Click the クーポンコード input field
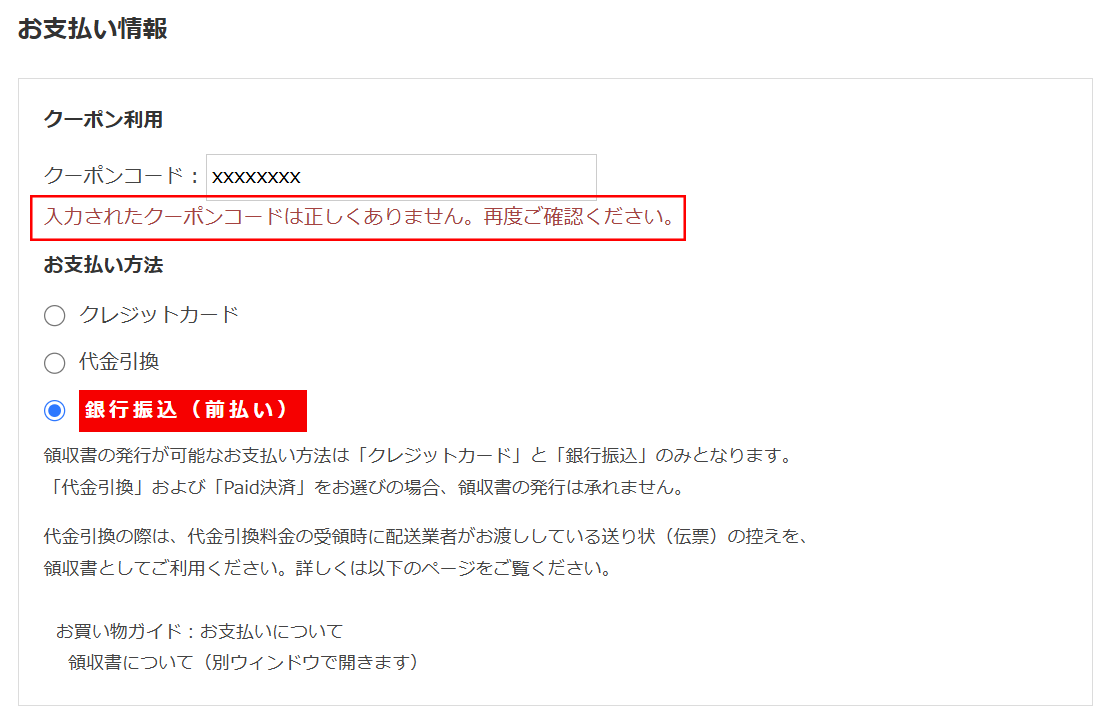The image size is (1117, 725). point(401,175)
